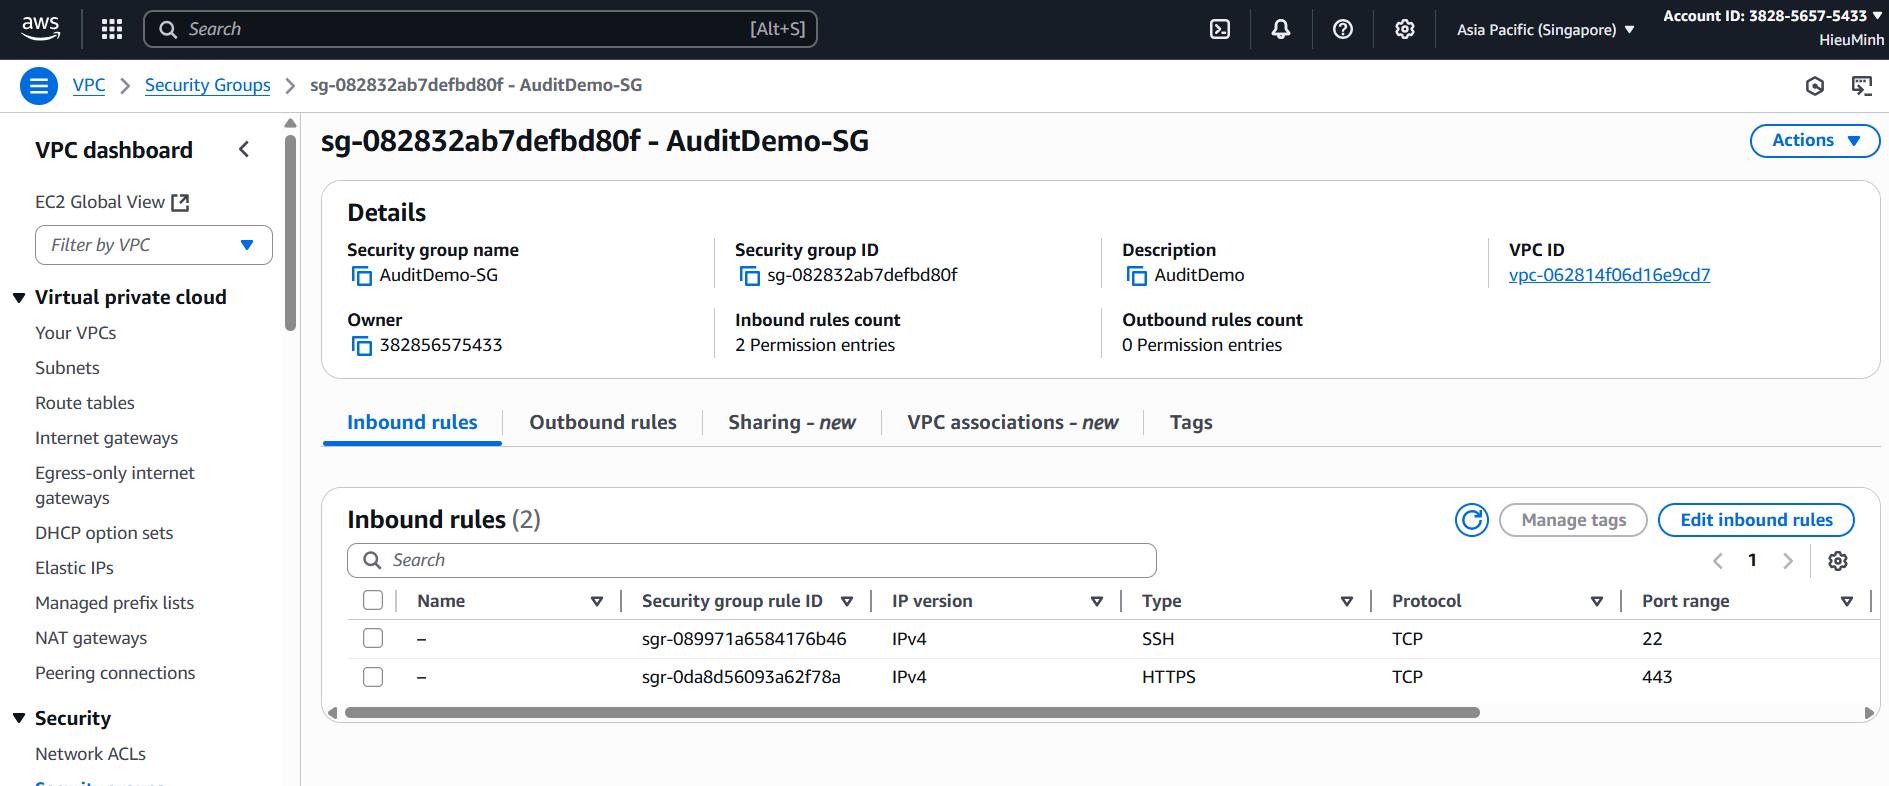Collapse the VPC dashboard side panel arrow

[x=244, y=149]
